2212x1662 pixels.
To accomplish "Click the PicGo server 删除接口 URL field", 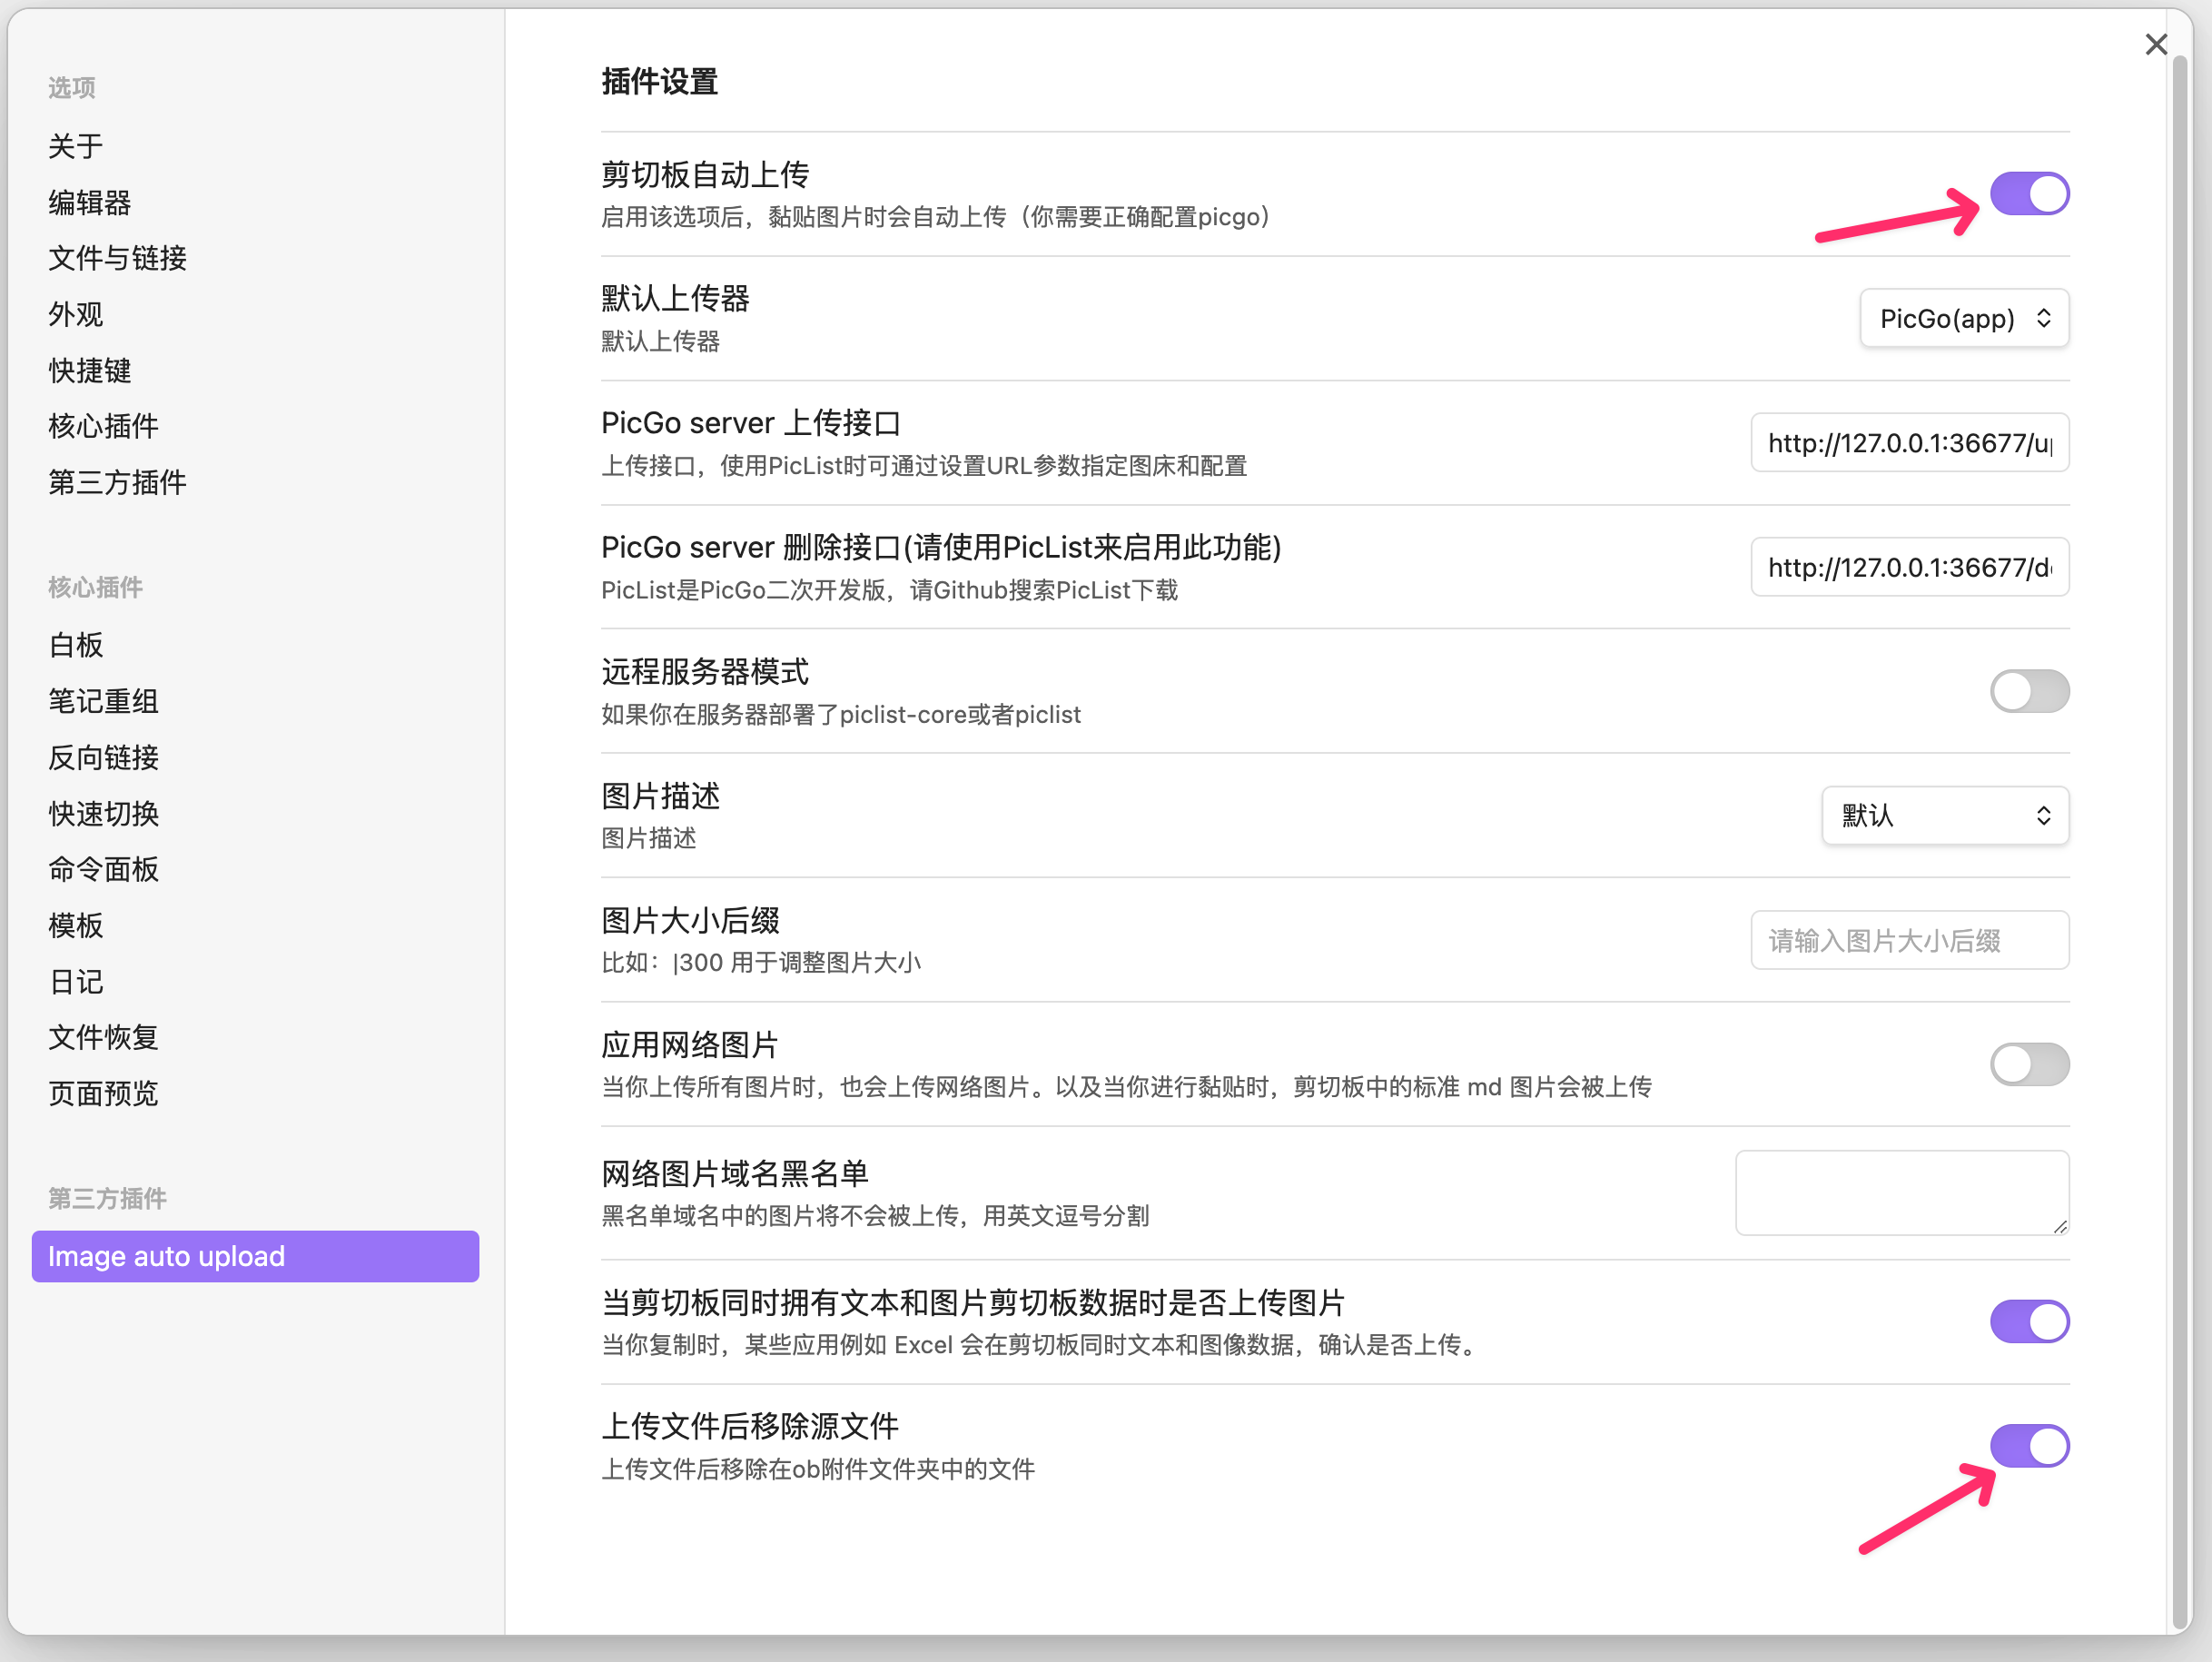I will coord(1910,567).
